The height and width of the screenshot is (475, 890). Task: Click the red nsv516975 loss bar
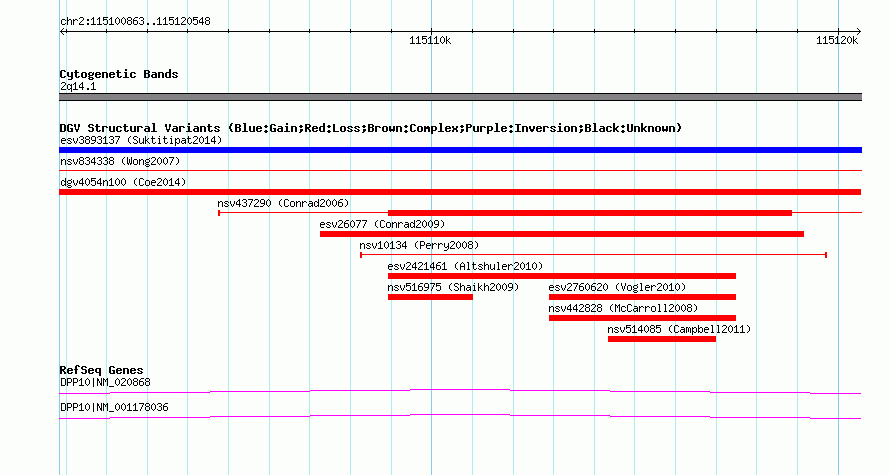[430, 297]
